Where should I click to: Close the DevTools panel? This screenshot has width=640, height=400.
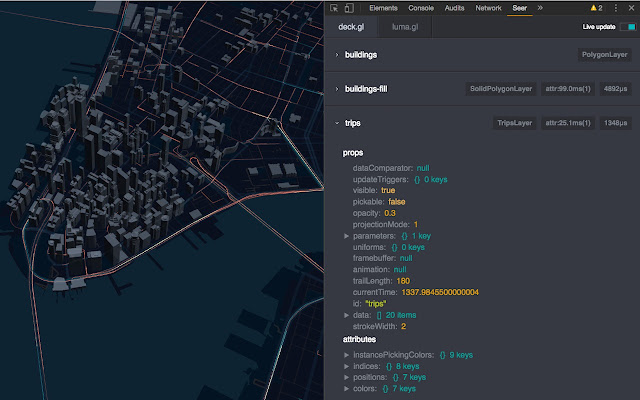point(629,7)
